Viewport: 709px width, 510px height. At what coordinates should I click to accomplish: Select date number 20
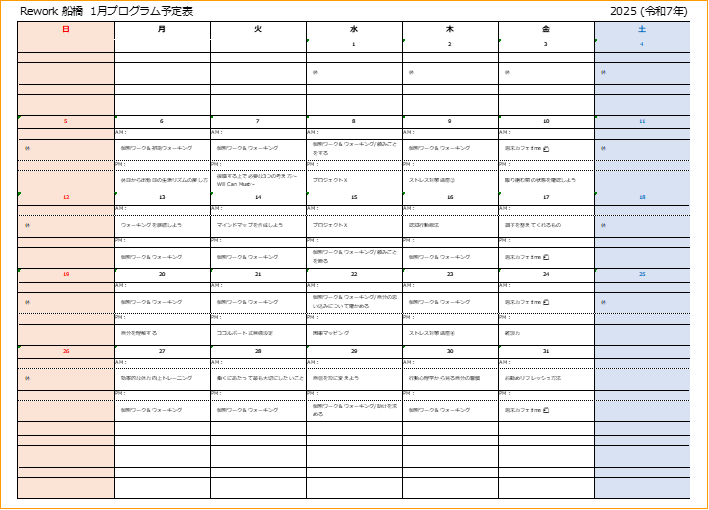(162, 274)
